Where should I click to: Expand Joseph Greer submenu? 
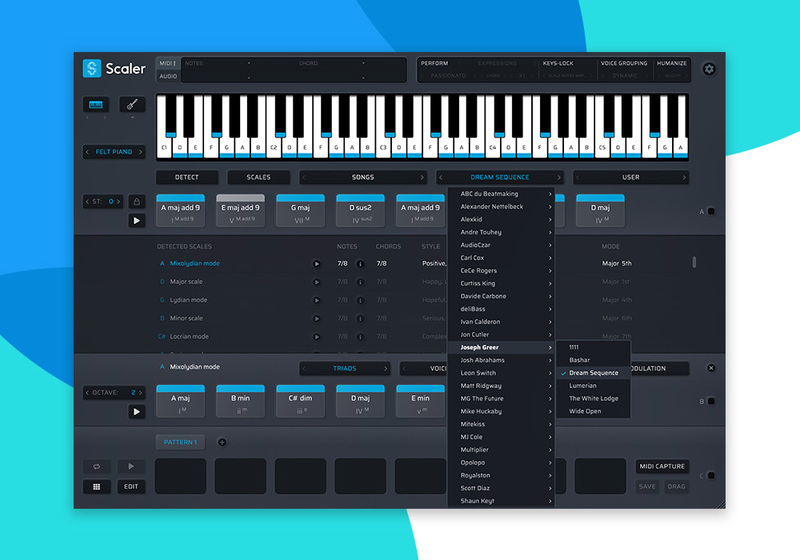[x=501, y=347]
